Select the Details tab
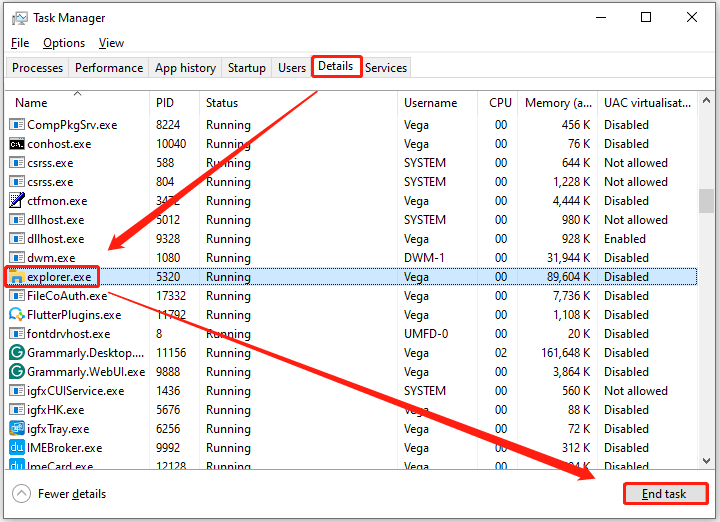The width and height of the screenshot is (720, 522). [x=336, y=67]
